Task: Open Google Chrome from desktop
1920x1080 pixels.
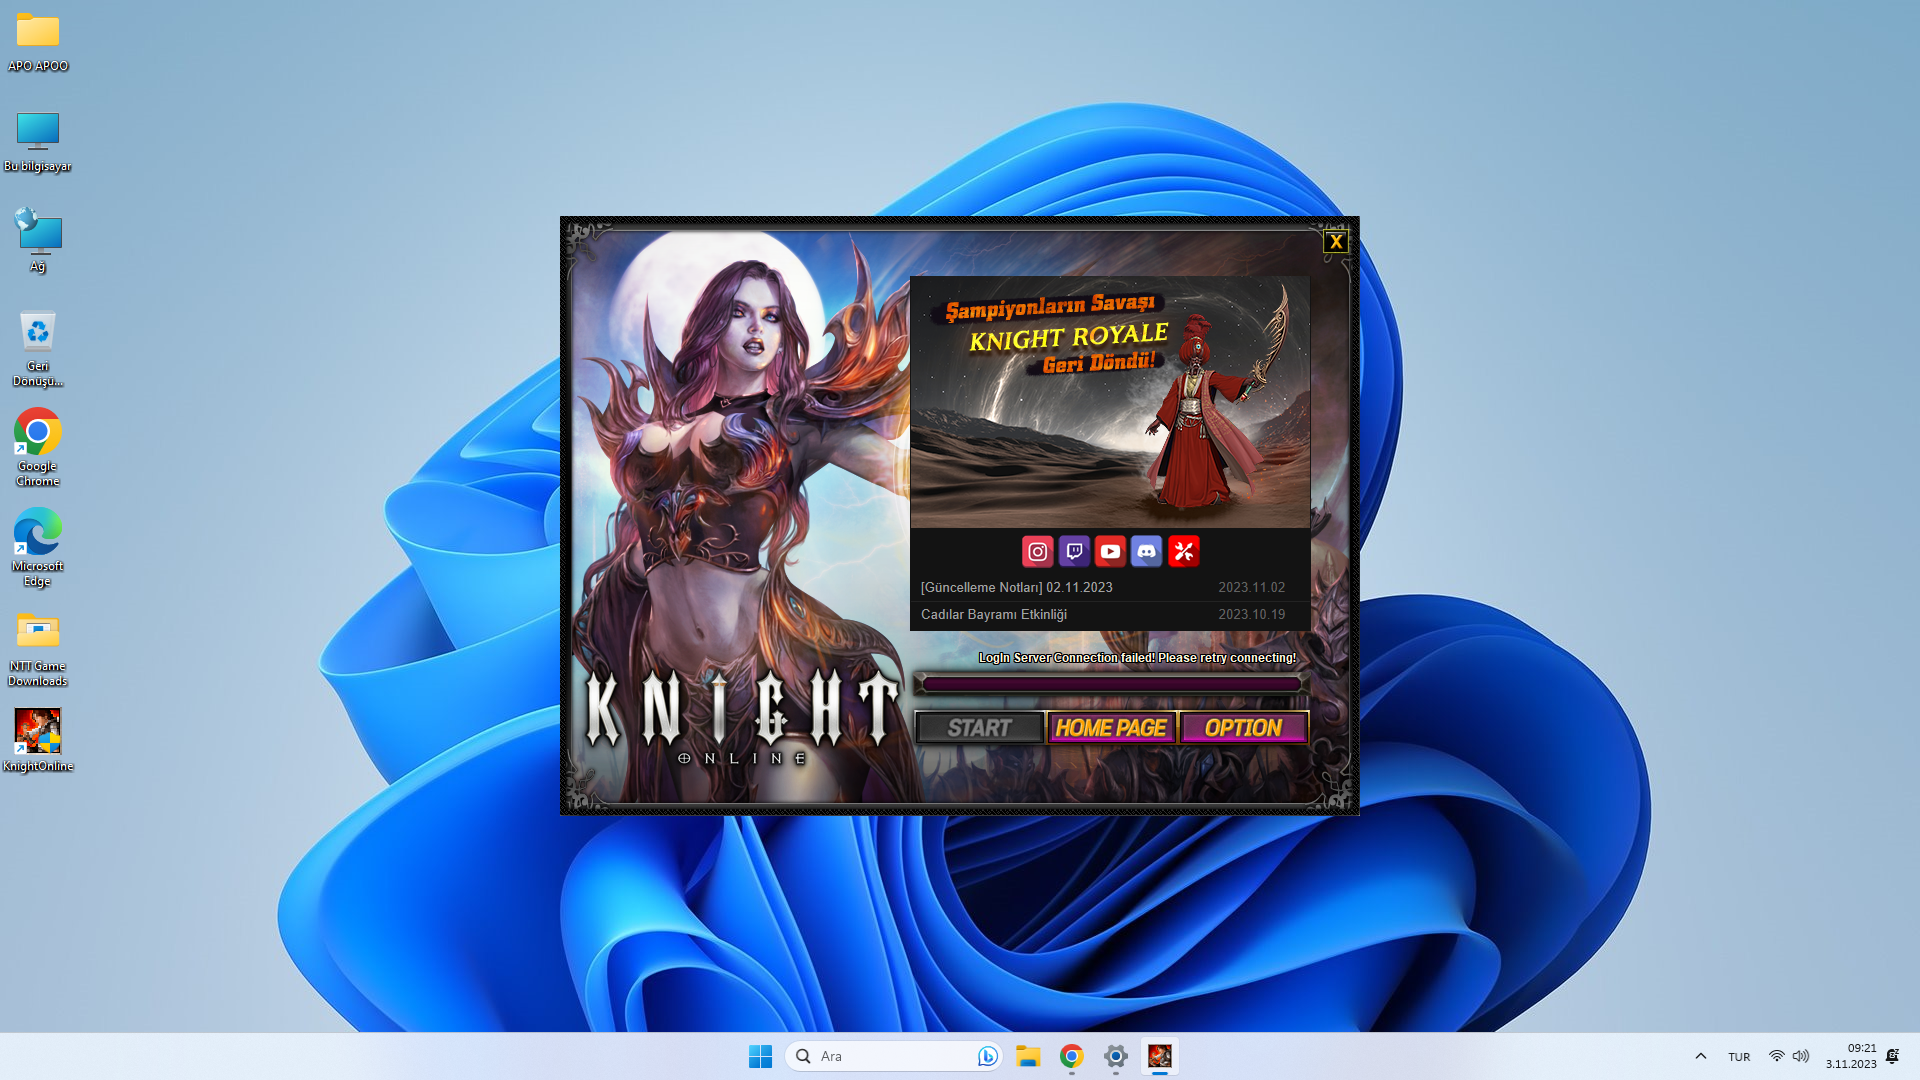Action: [x=37, y=431]
